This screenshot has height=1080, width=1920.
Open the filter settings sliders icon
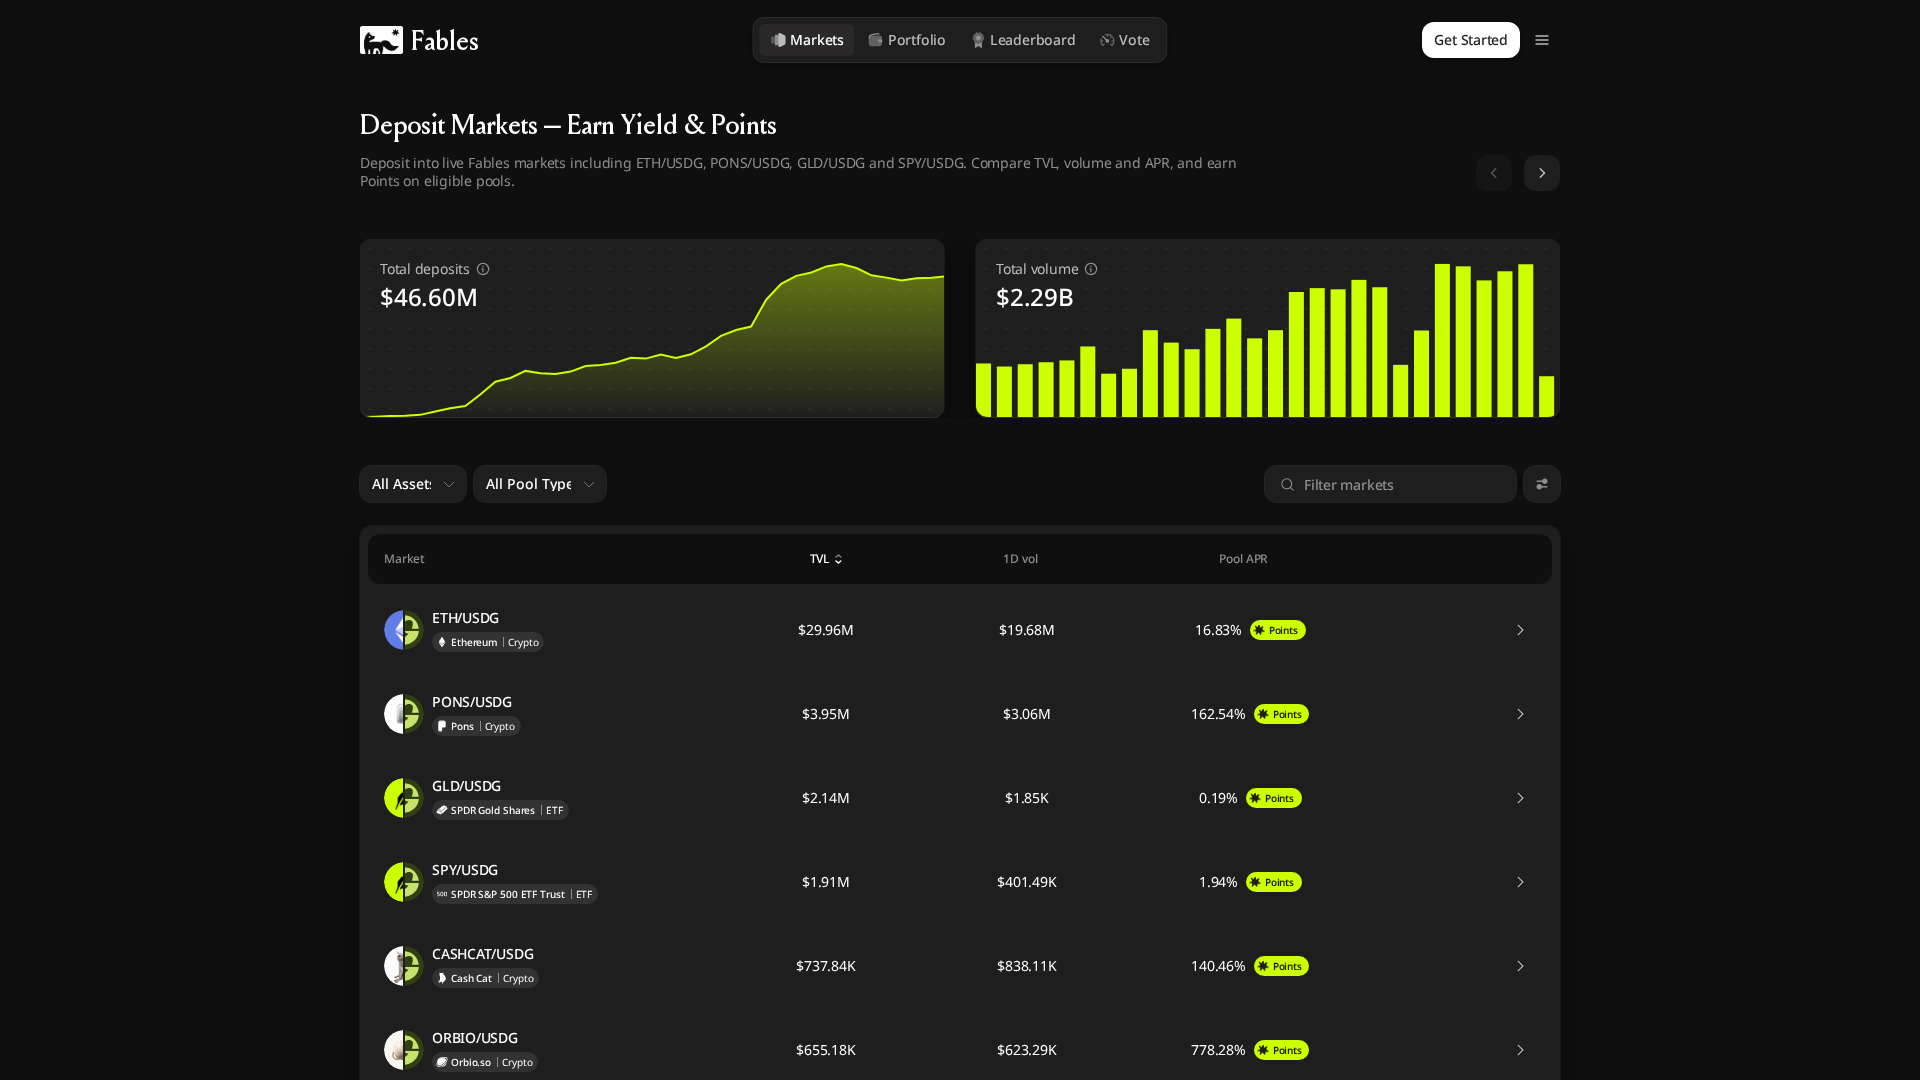1542,484
